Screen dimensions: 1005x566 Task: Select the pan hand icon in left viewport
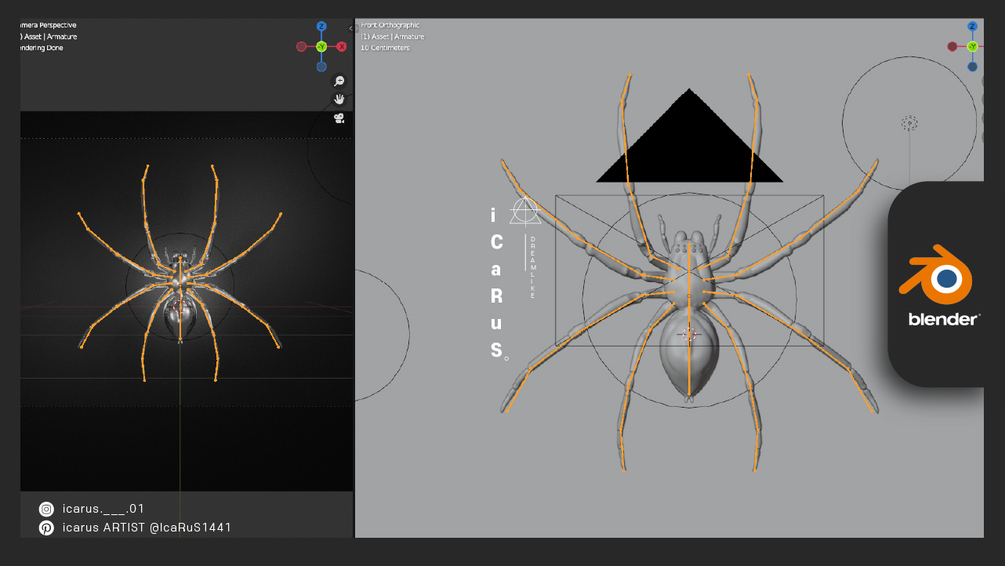[x=339, y=99]
